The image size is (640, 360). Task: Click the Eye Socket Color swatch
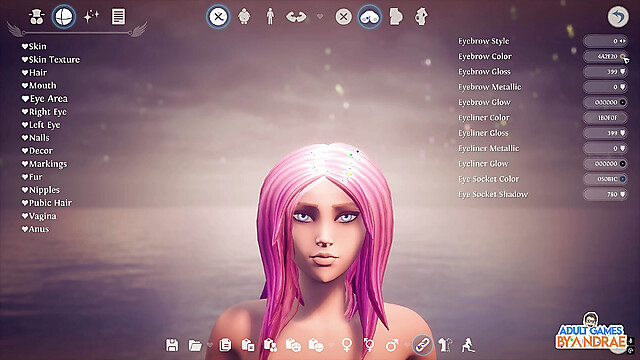coord(622,179)
